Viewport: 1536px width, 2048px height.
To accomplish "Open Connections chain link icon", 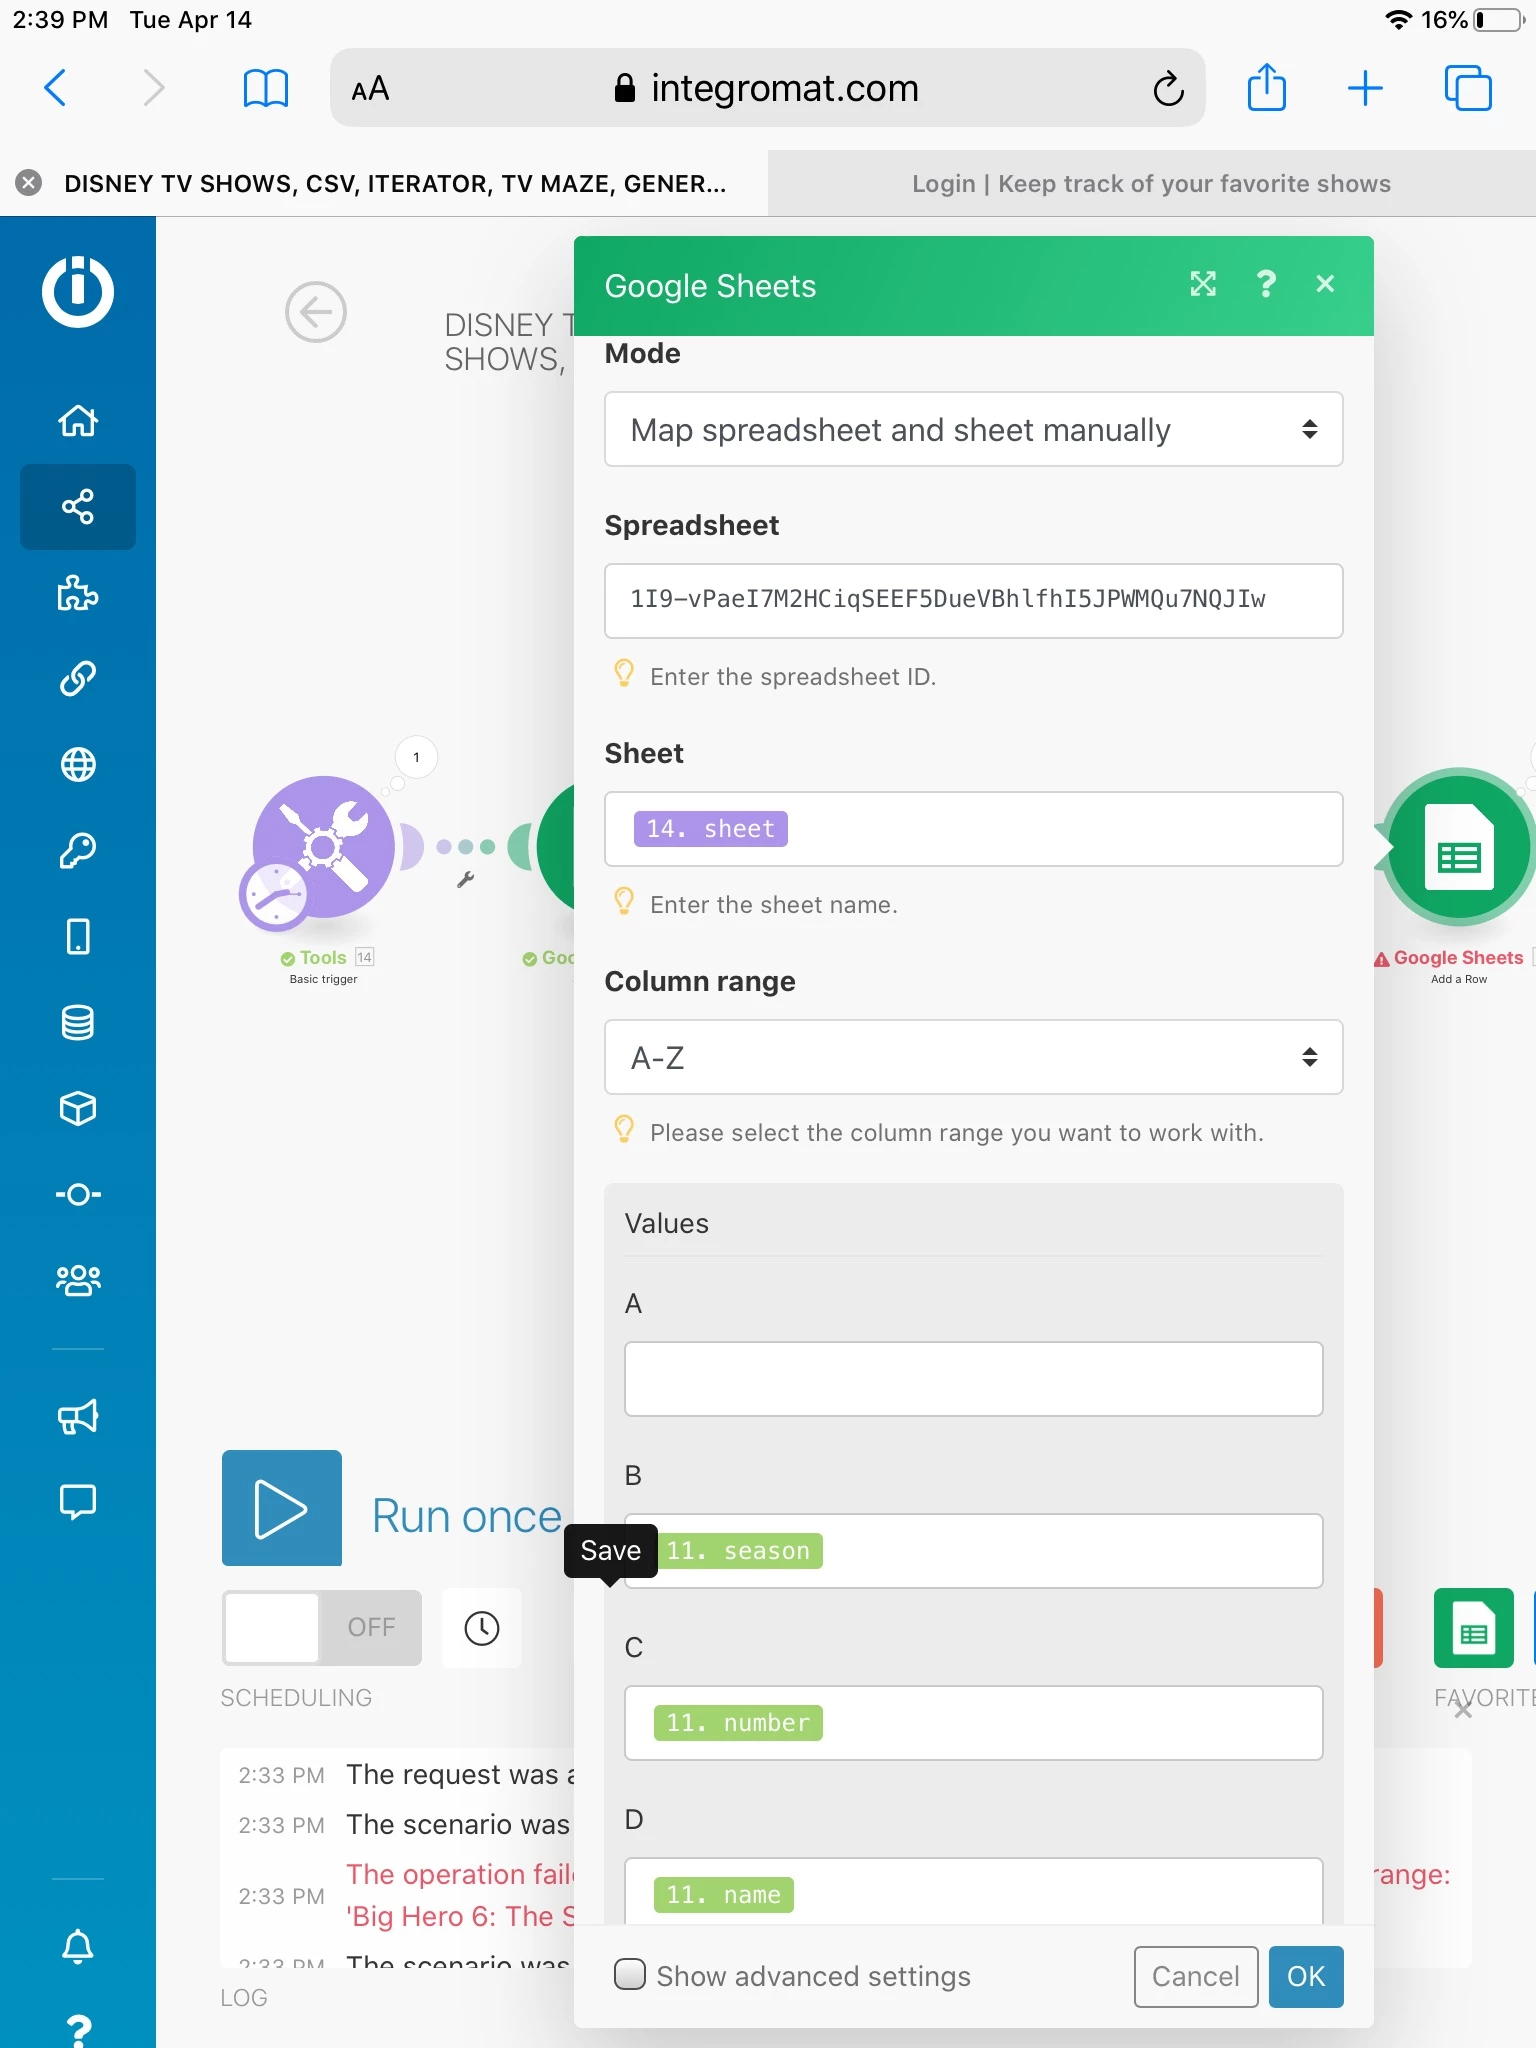I will (78, 679).
